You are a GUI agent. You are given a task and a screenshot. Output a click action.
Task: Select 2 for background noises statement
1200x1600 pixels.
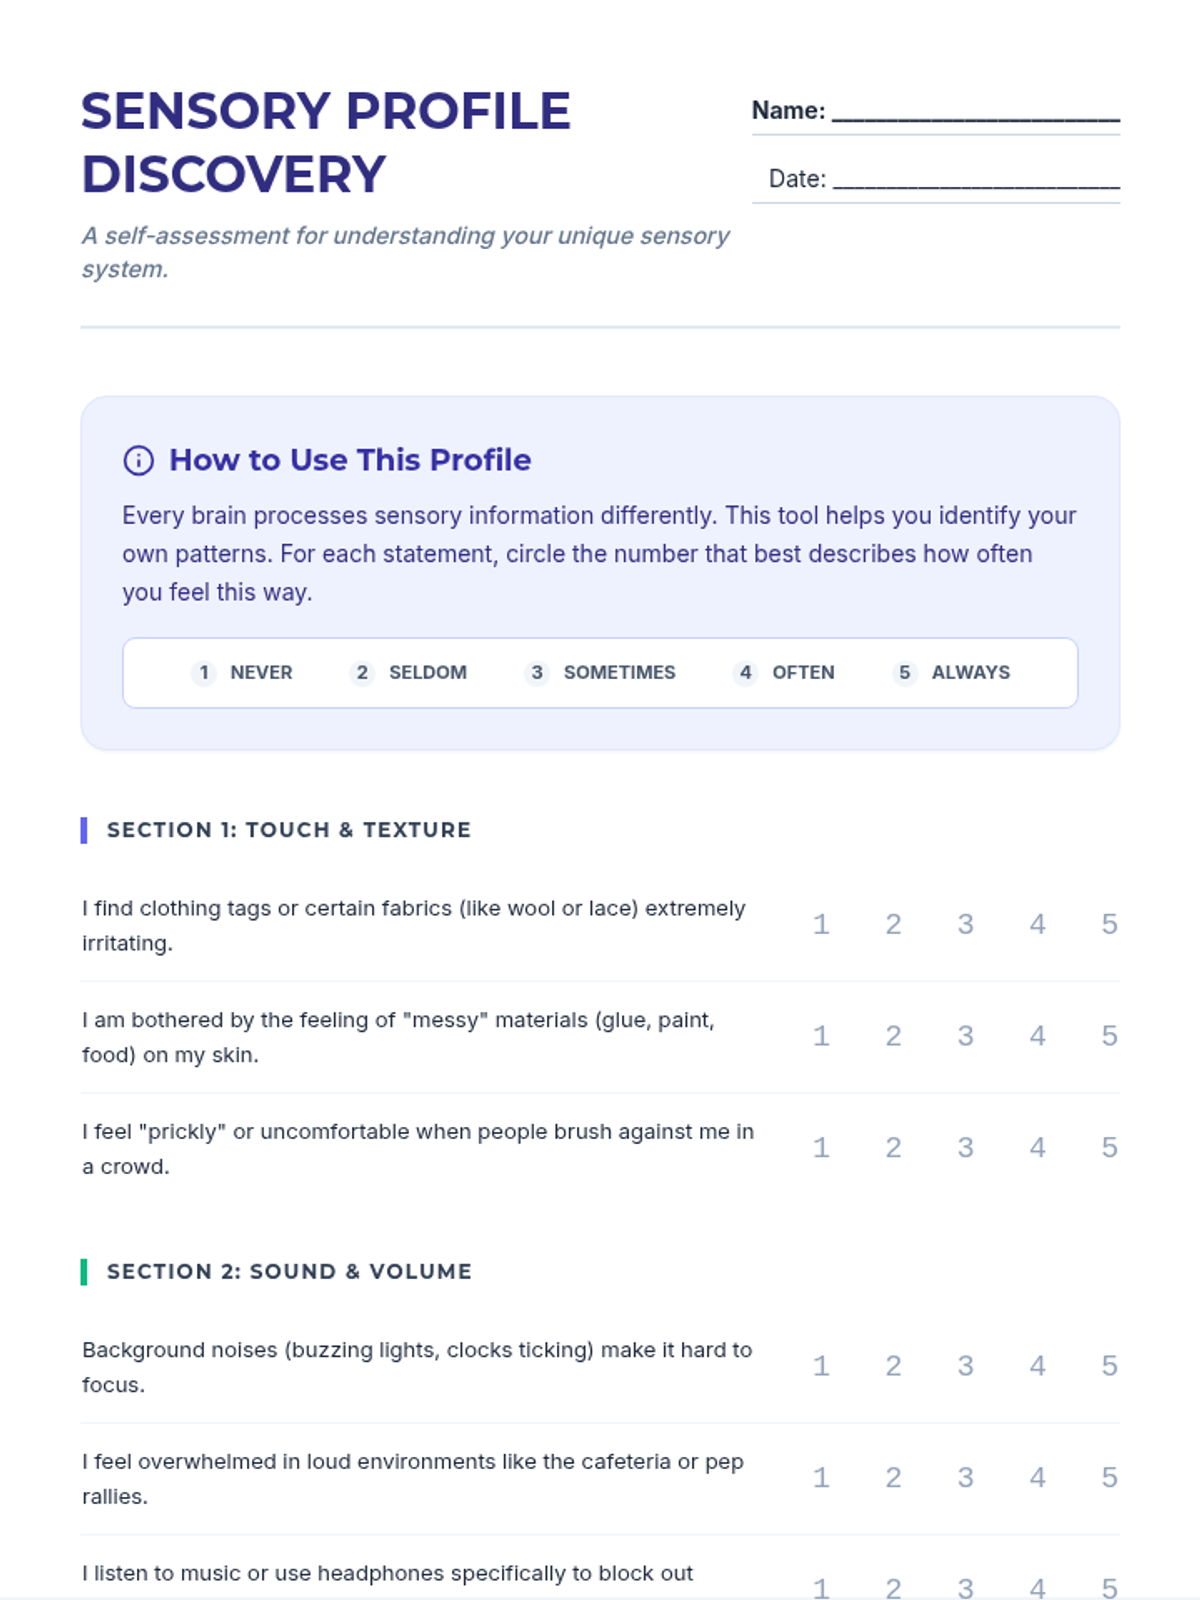[x=893, y=1366]
